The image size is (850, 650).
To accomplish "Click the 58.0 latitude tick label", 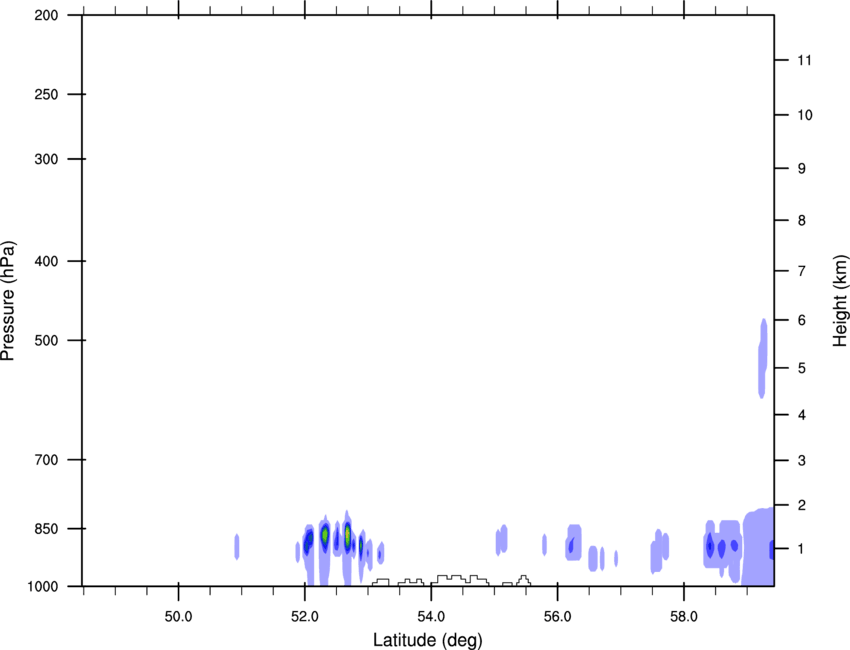I will coord(684,617).
